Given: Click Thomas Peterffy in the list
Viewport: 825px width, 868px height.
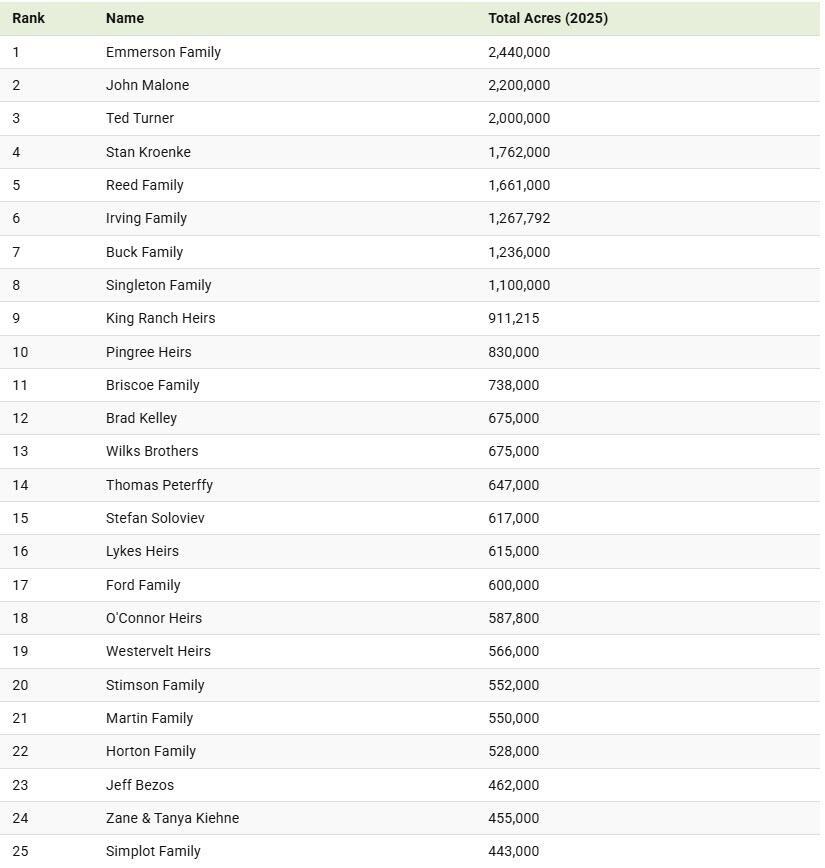Looking at the screenshot, I should click(x=159, y=485).
